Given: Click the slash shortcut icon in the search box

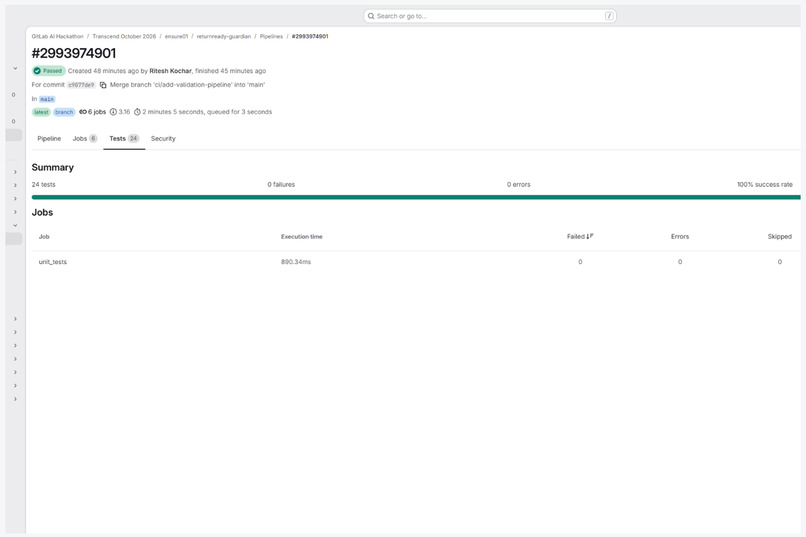Looking at the screenshot, I should pos(609,16).
